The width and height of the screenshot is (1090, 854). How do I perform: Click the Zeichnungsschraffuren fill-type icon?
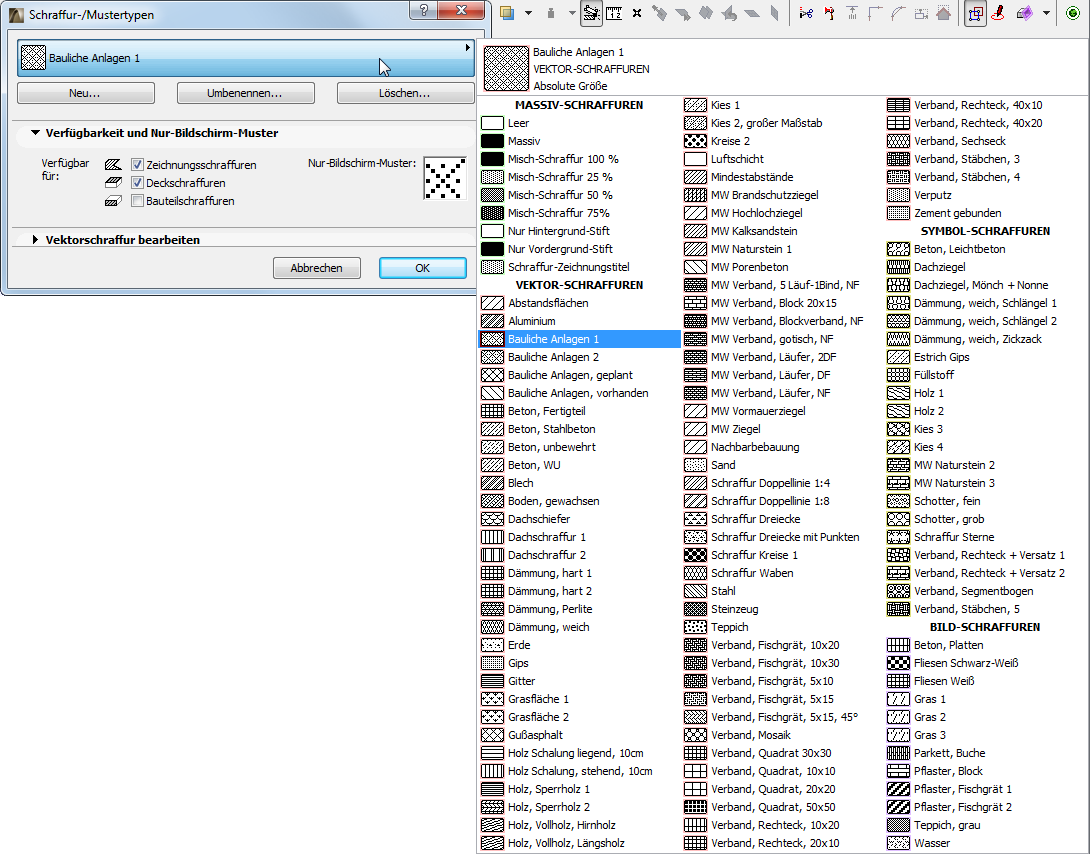click(x=113, y=165)
